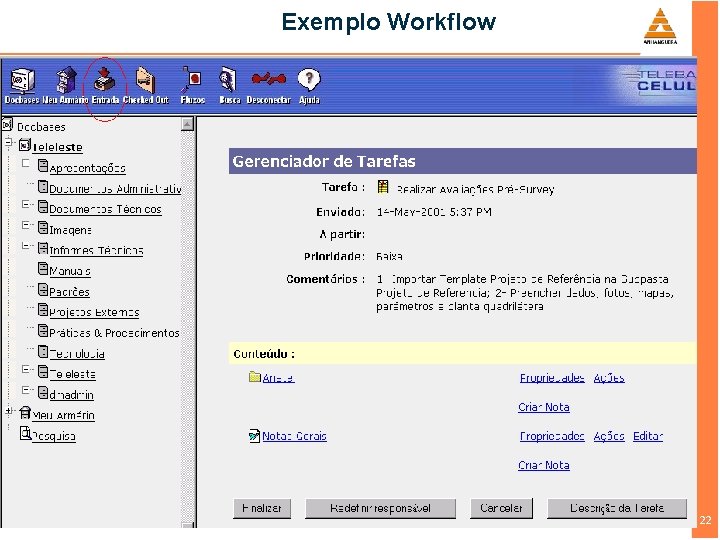Open the Teleleste docbase link
Viewport: 720px width, 540px height.
coord(57,147)
